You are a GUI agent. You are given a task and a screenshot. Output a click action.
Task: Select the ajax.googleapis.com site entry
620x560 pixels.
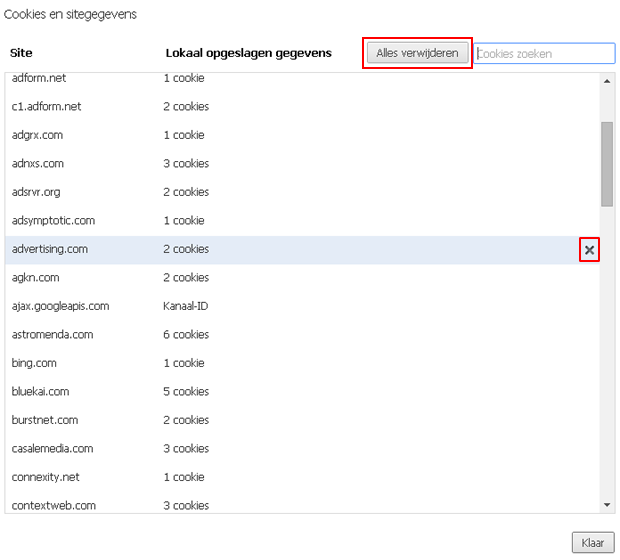[60, 306]
